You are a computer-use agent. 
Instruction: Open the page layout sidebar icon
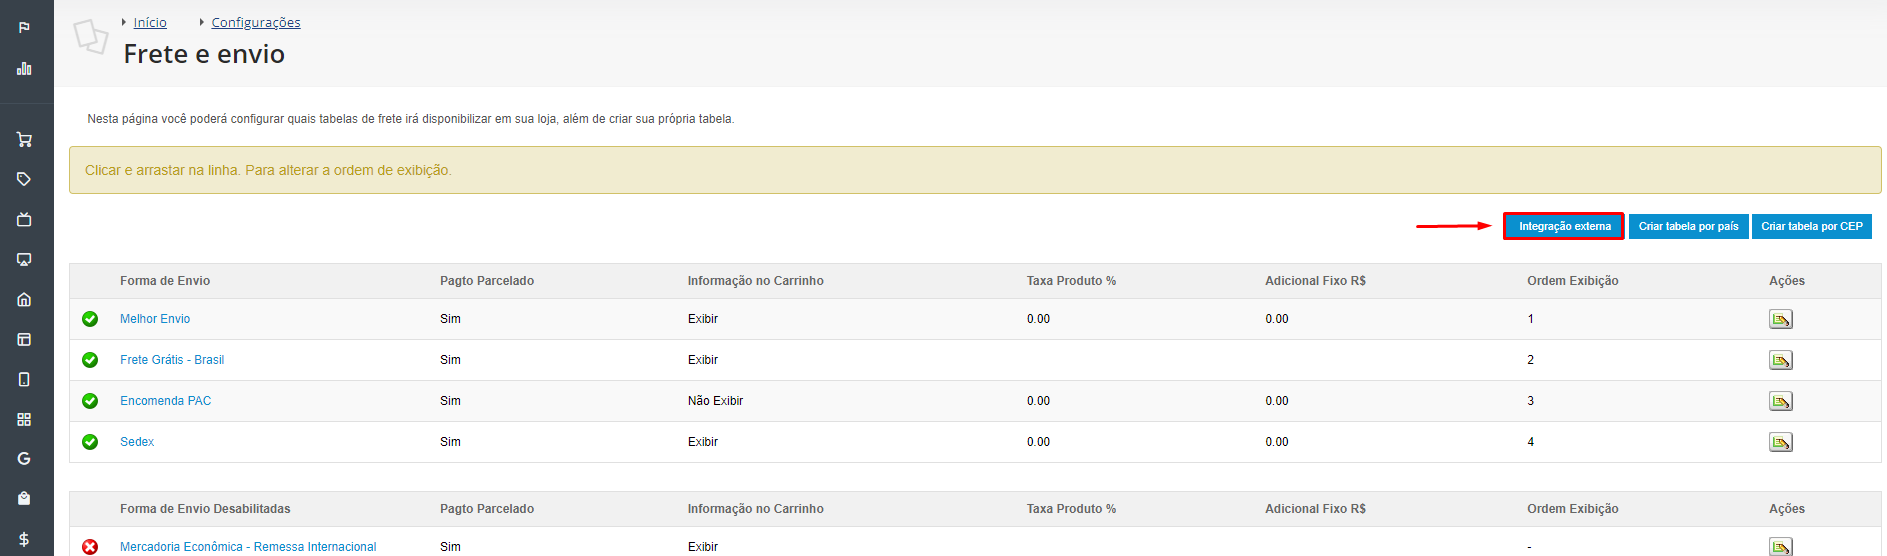[24, 339]
